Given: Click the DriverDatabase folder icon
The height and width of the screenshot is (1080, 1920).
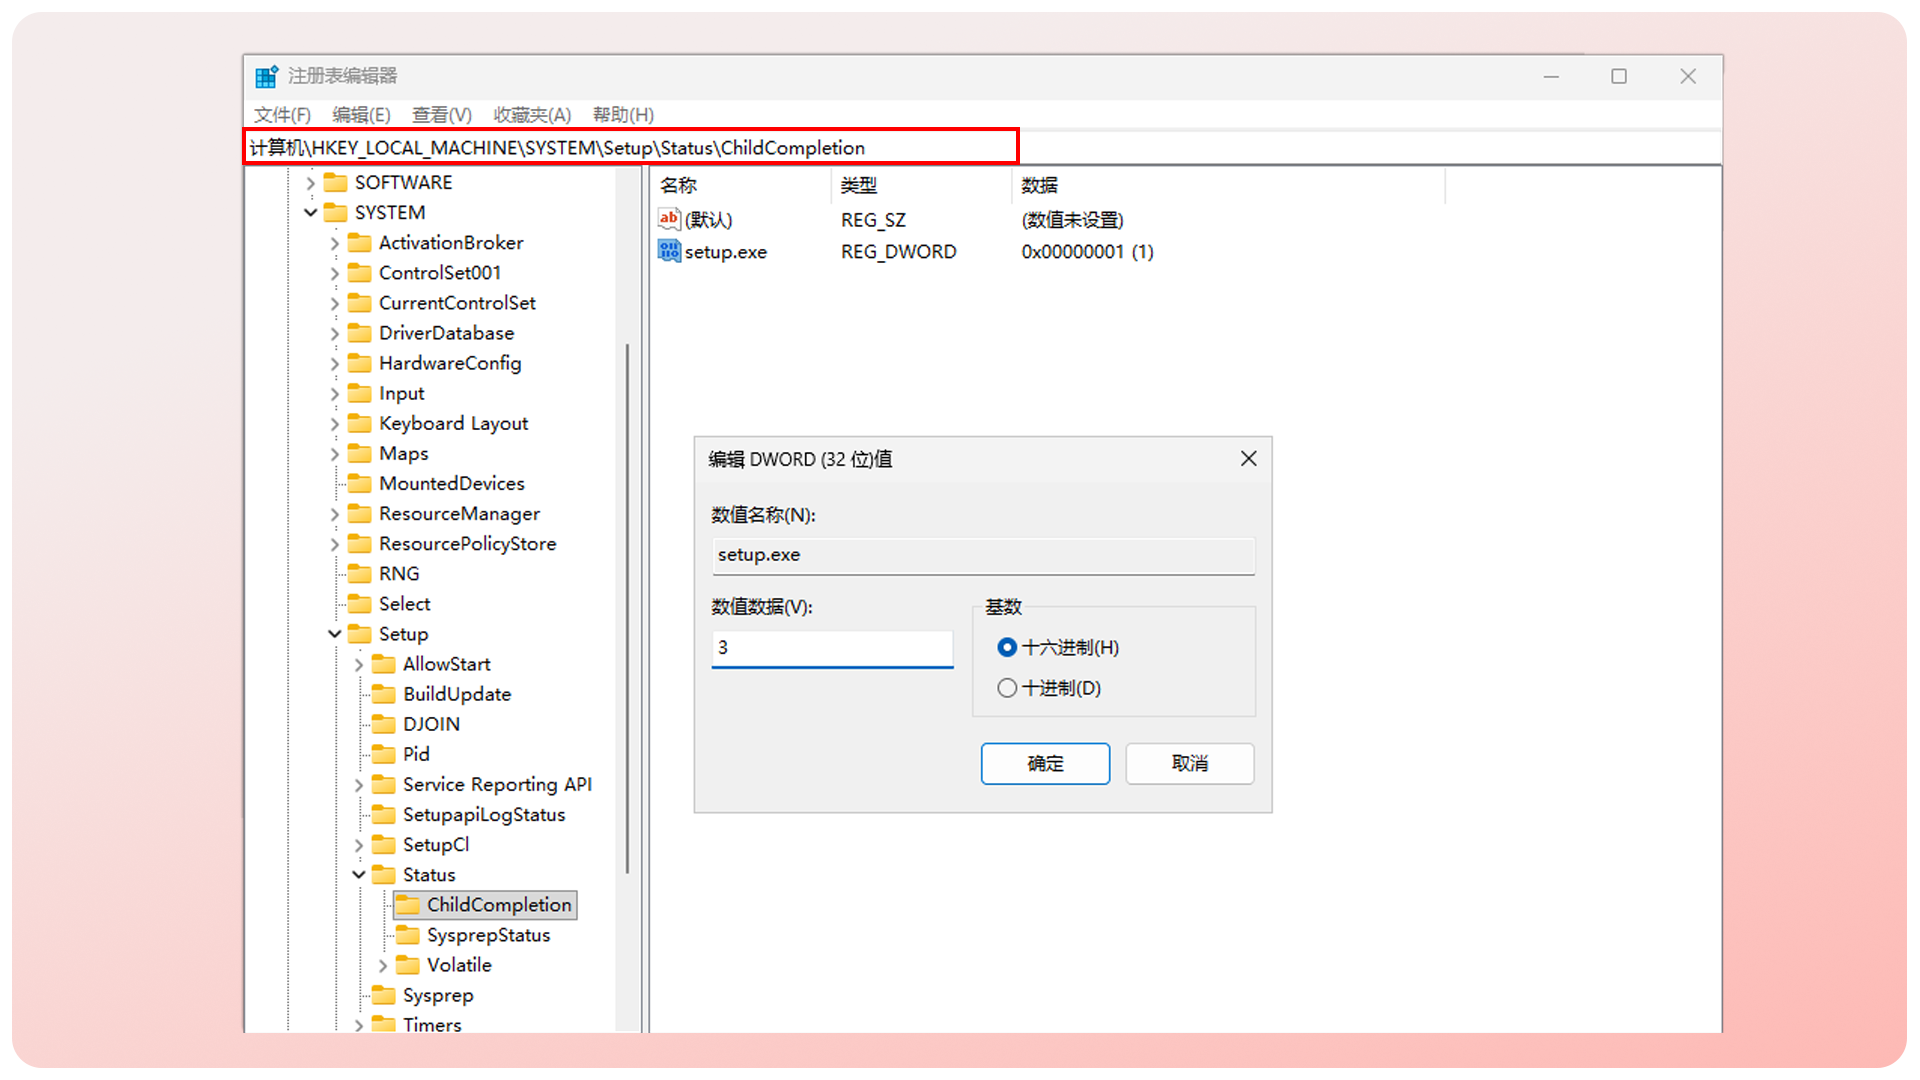Looking at the screenshot, I should (x=360, y=333).
